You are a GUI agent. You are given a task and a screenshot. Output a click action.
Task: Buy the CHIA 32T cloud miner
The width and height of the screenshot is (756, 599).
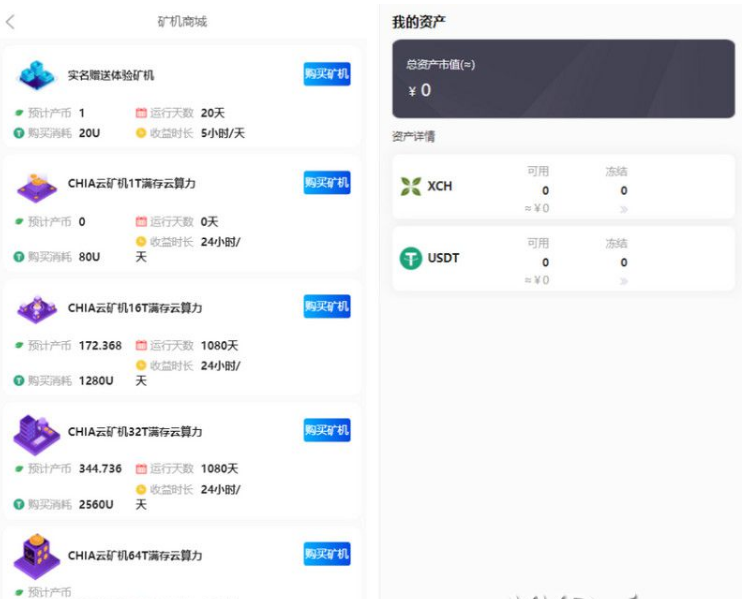(327, 430)
